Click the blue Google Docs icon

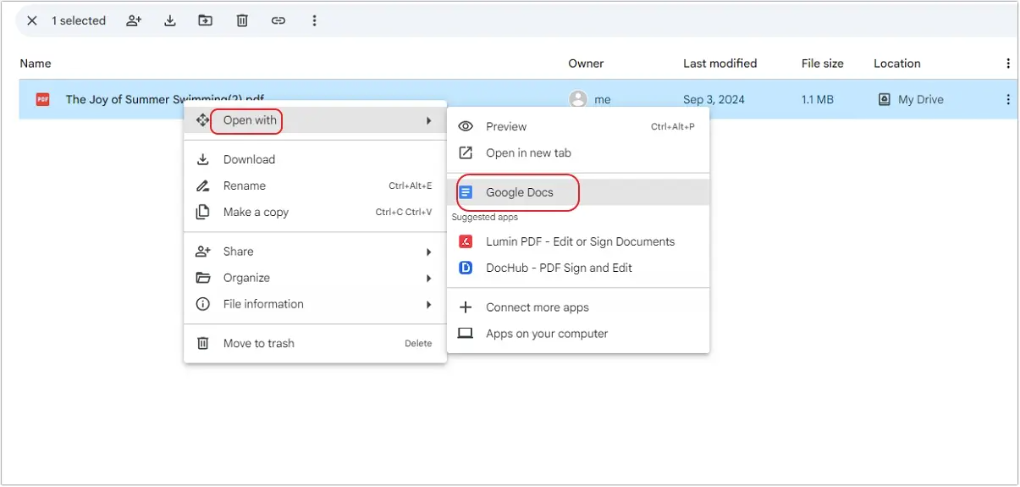465,192
